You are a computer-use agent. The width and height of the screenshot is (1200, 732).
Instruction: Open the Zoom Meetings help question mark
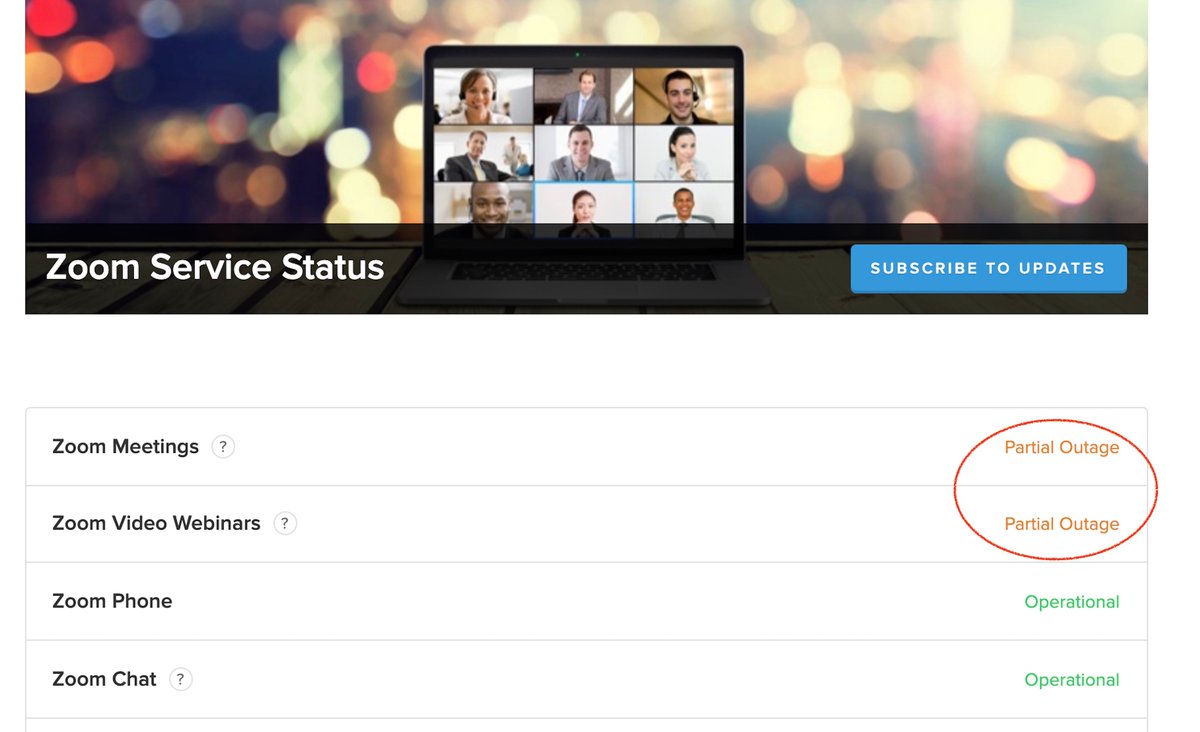(223, 447)
